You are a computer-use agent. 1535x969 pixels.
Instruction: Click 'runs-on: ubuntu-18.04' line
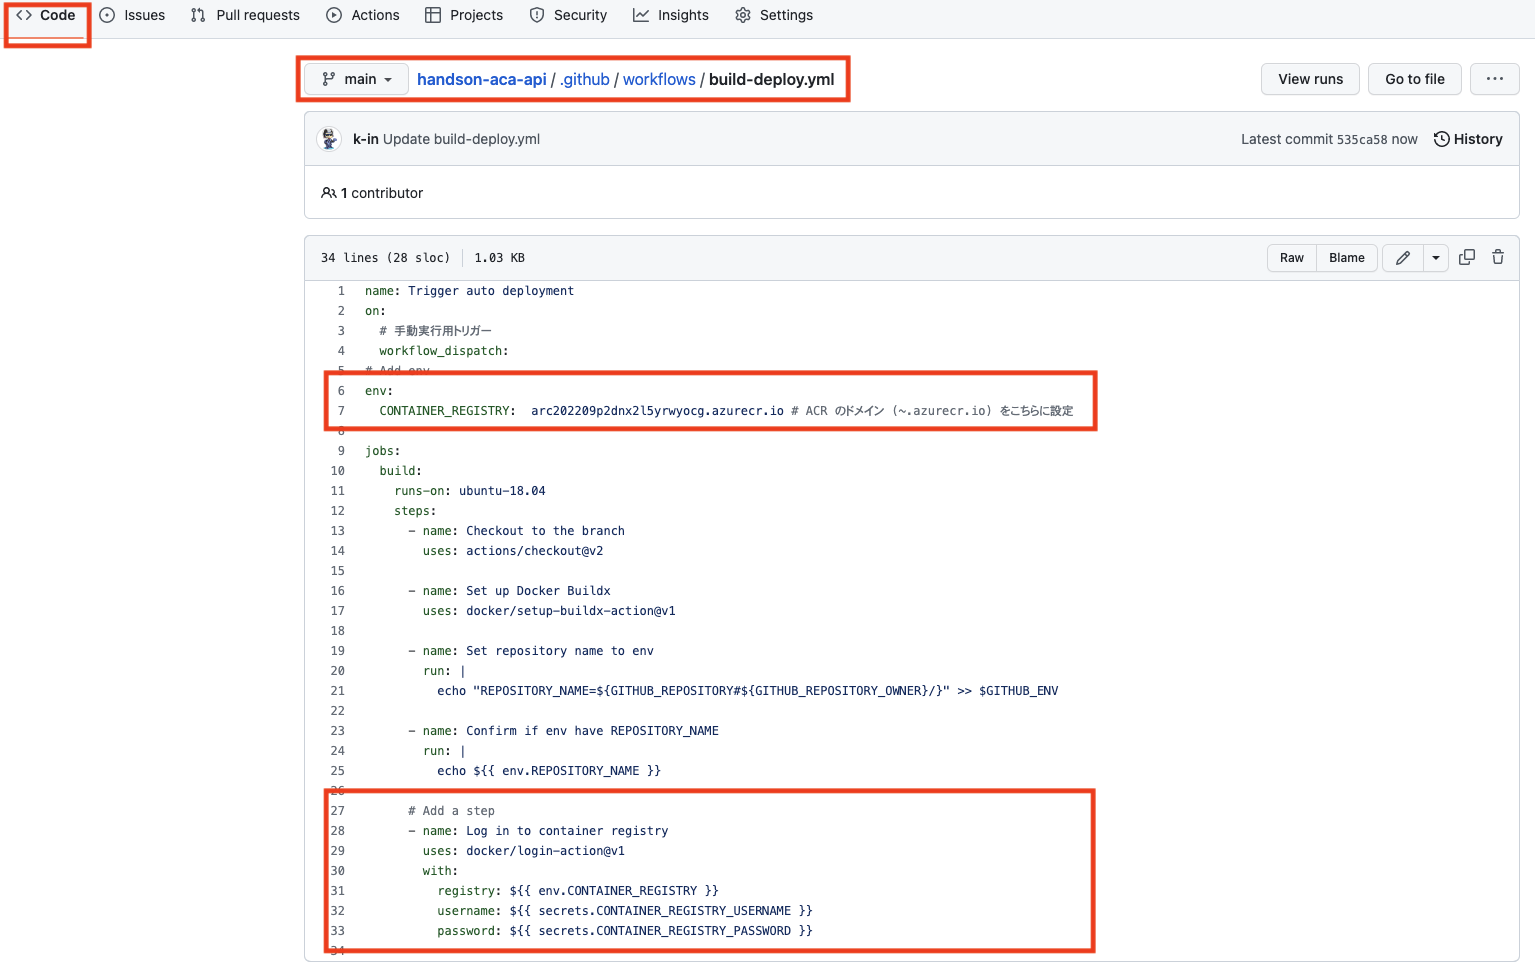pos(470,491)
